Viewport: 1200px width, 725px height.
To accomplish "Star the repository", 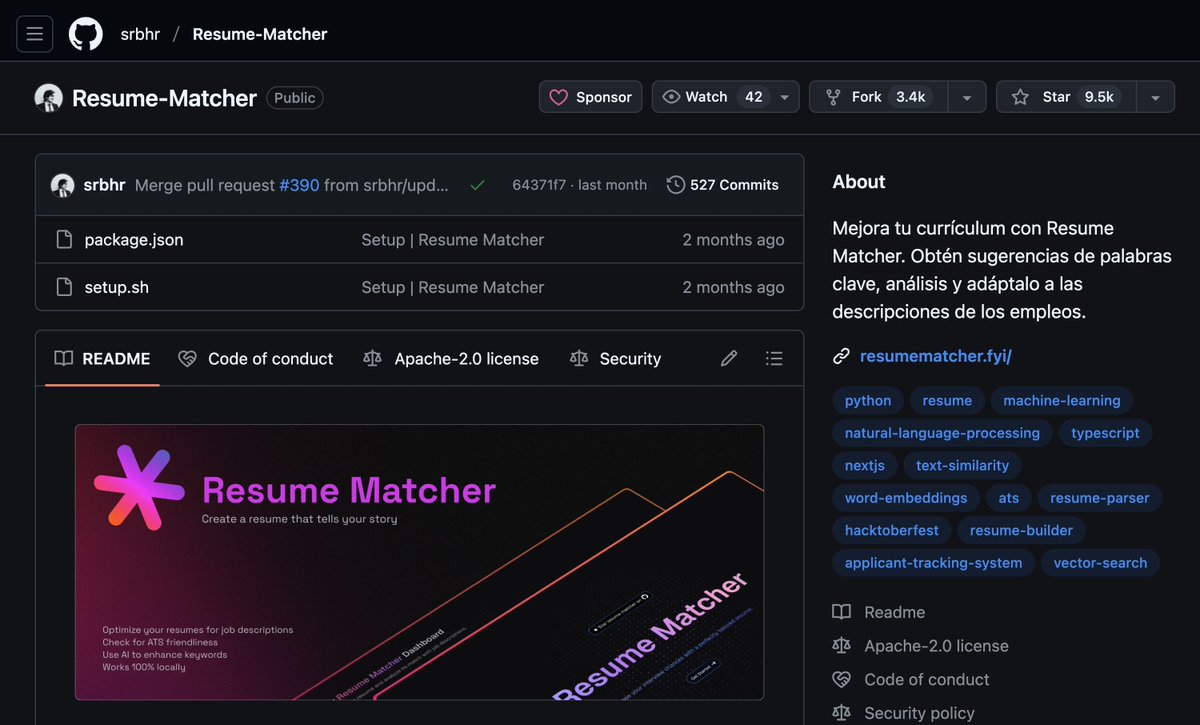I will tap(1066, 97).
